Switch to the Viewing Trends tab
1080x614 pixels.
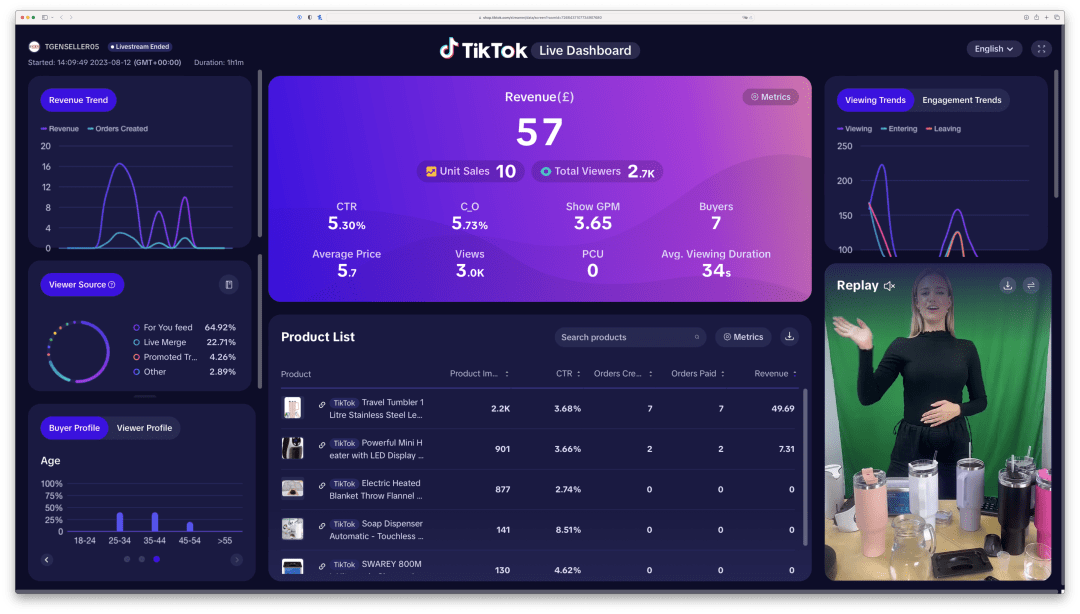[875, 100]
